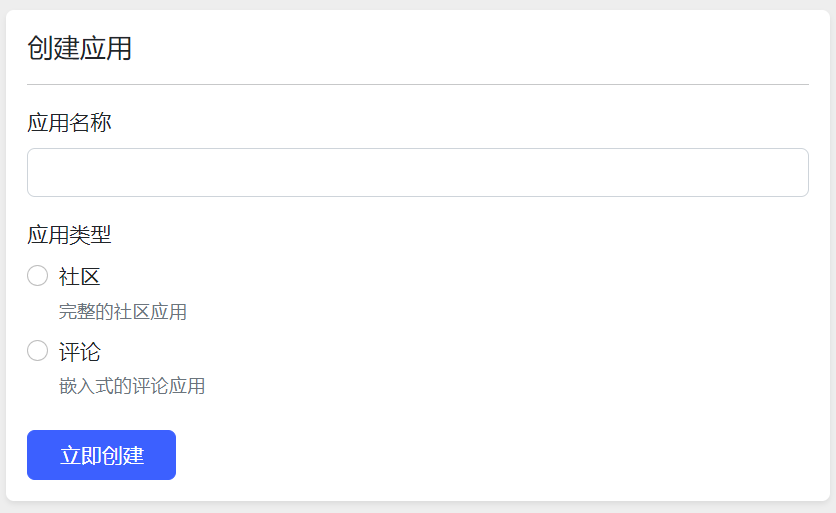Click the 应用类型 section label
Viewport: 836px width, 513px height.
pyautogui.click(x=69, y=235)
